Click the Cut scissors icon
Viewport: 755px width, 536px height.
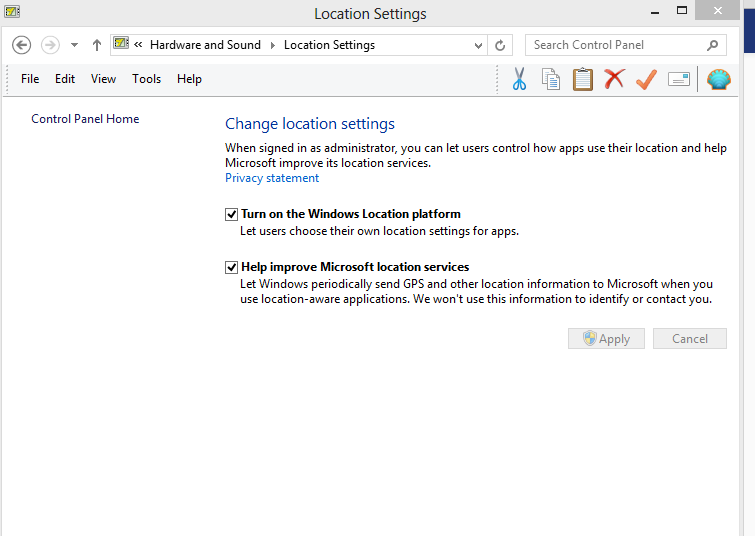coord(519,79)
